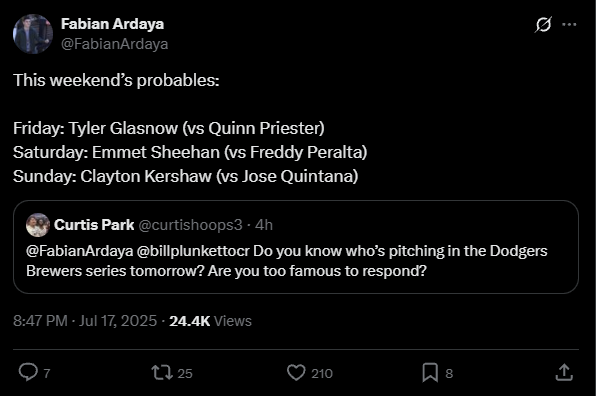Click the @curtishoops3 handle
The image size is (596, 396).
click(190, 225)
